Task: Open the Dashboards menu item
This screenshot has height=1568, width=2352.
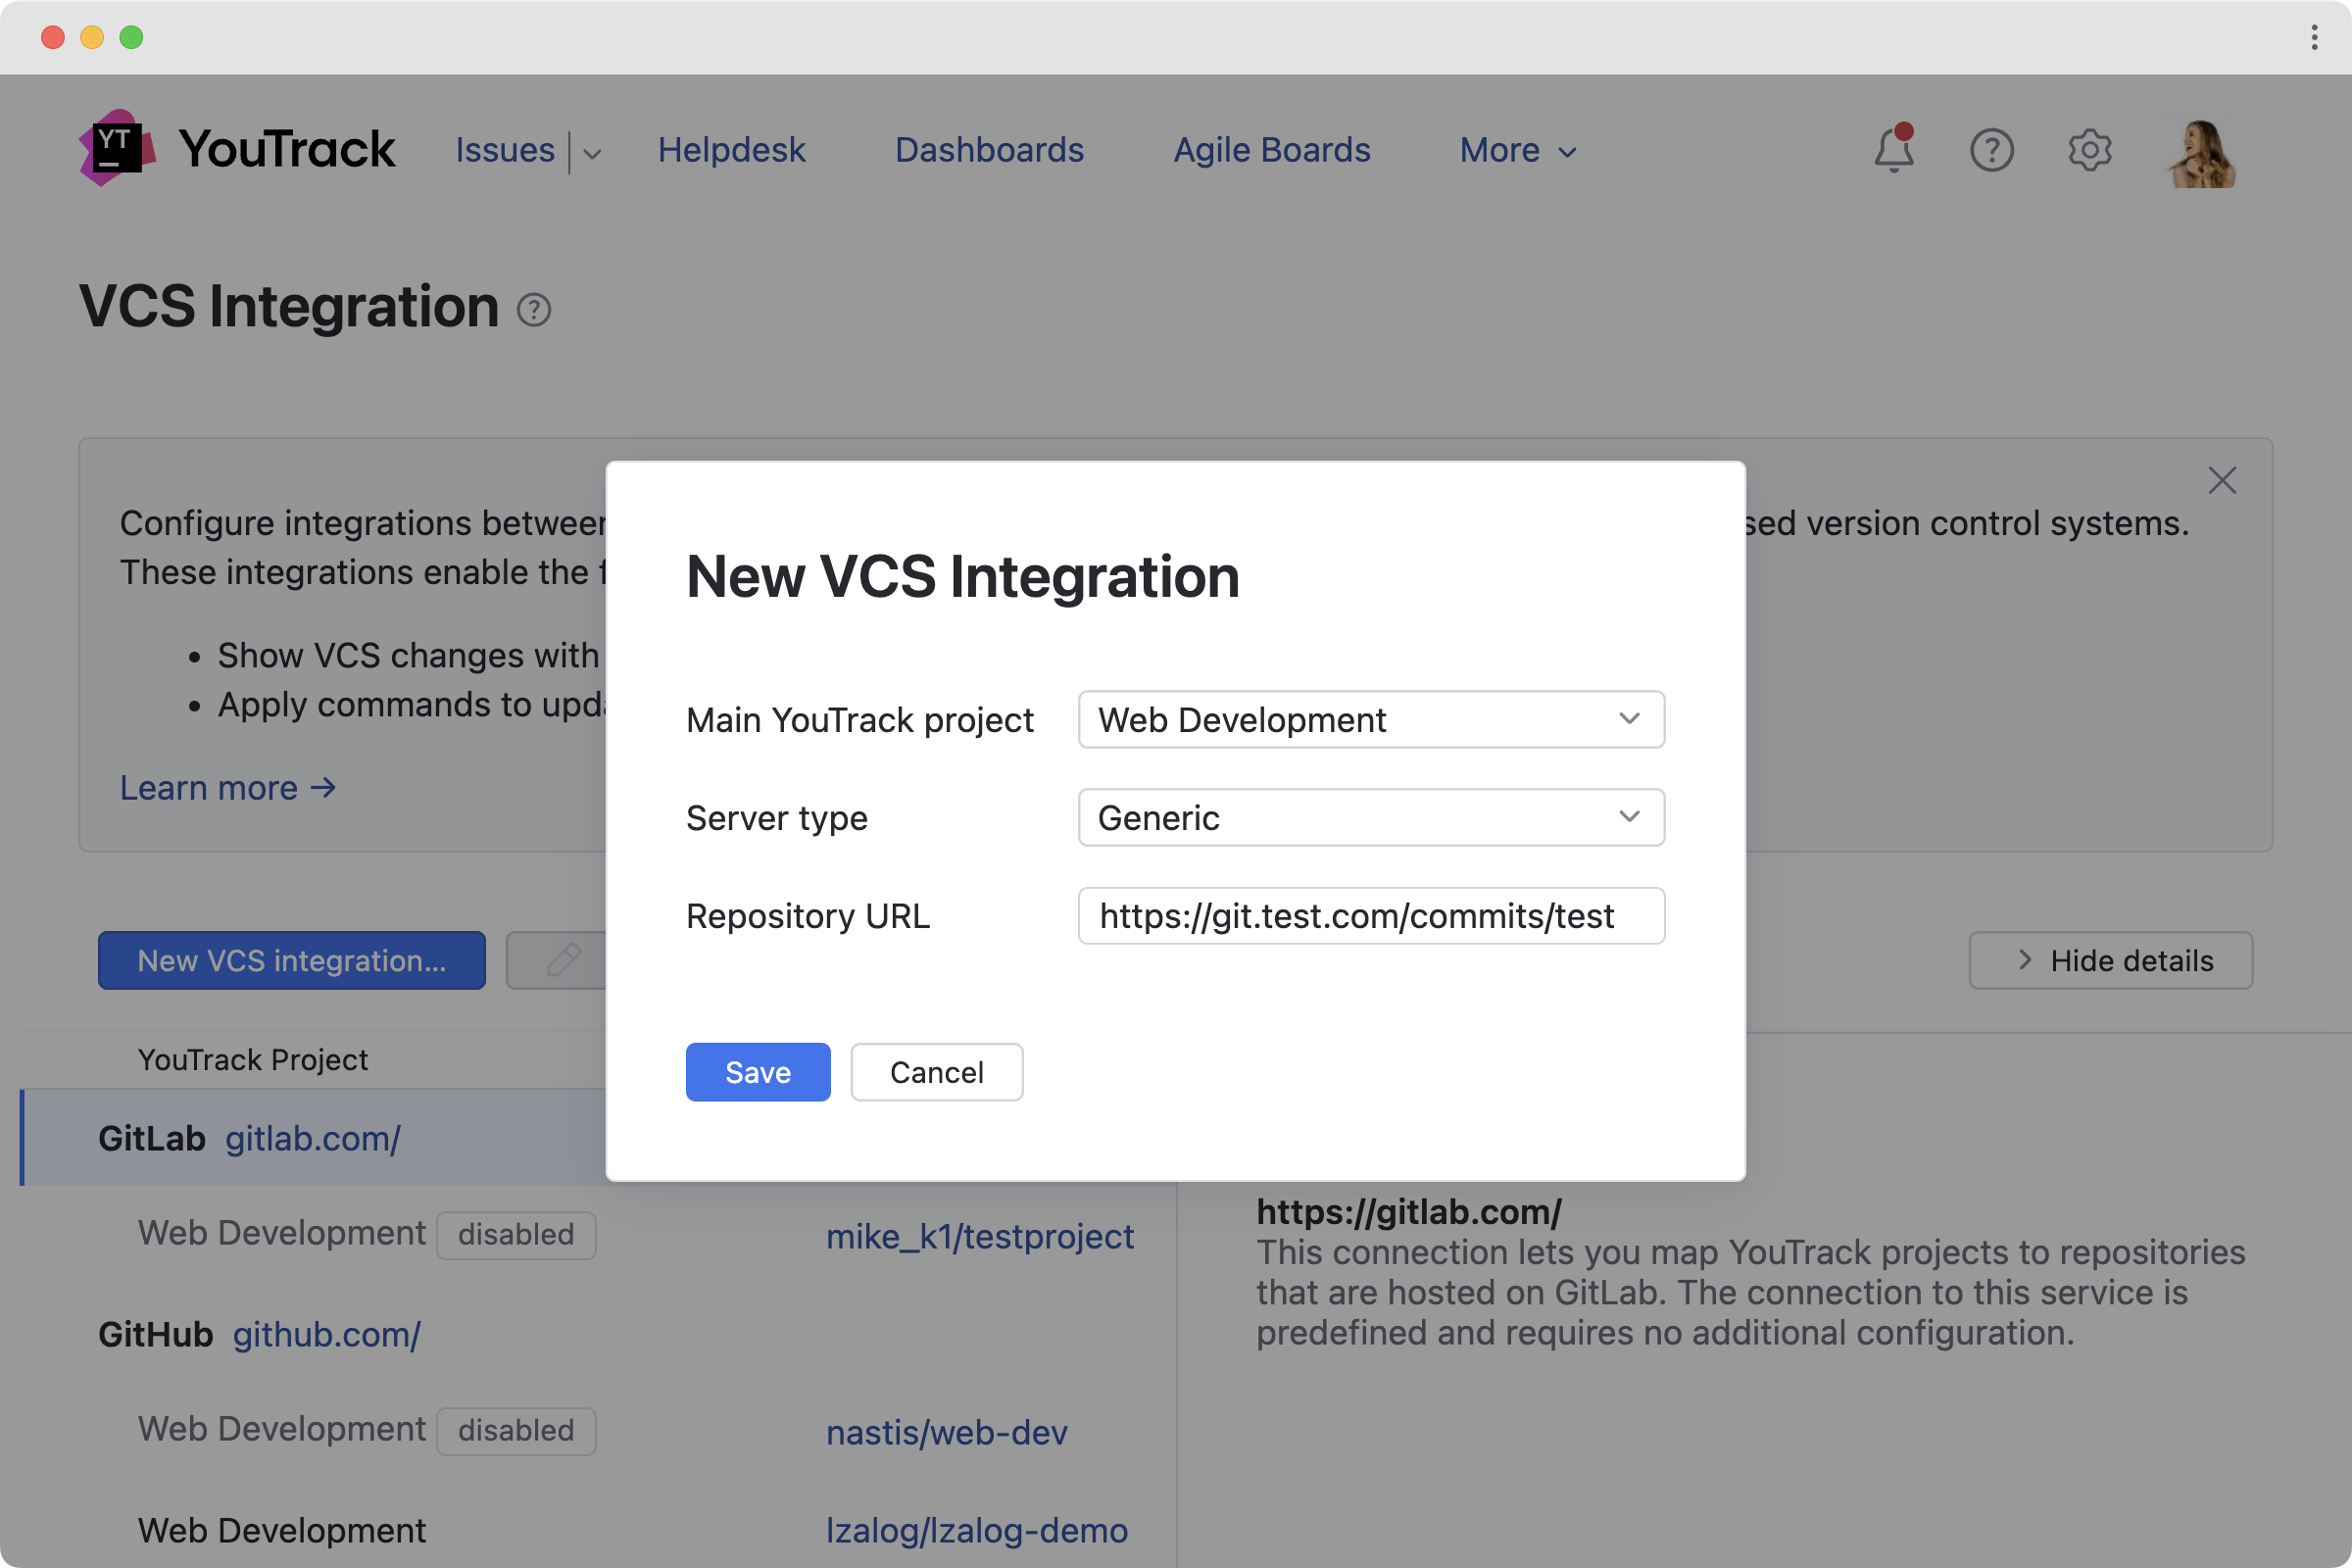Action: [989, 150]
